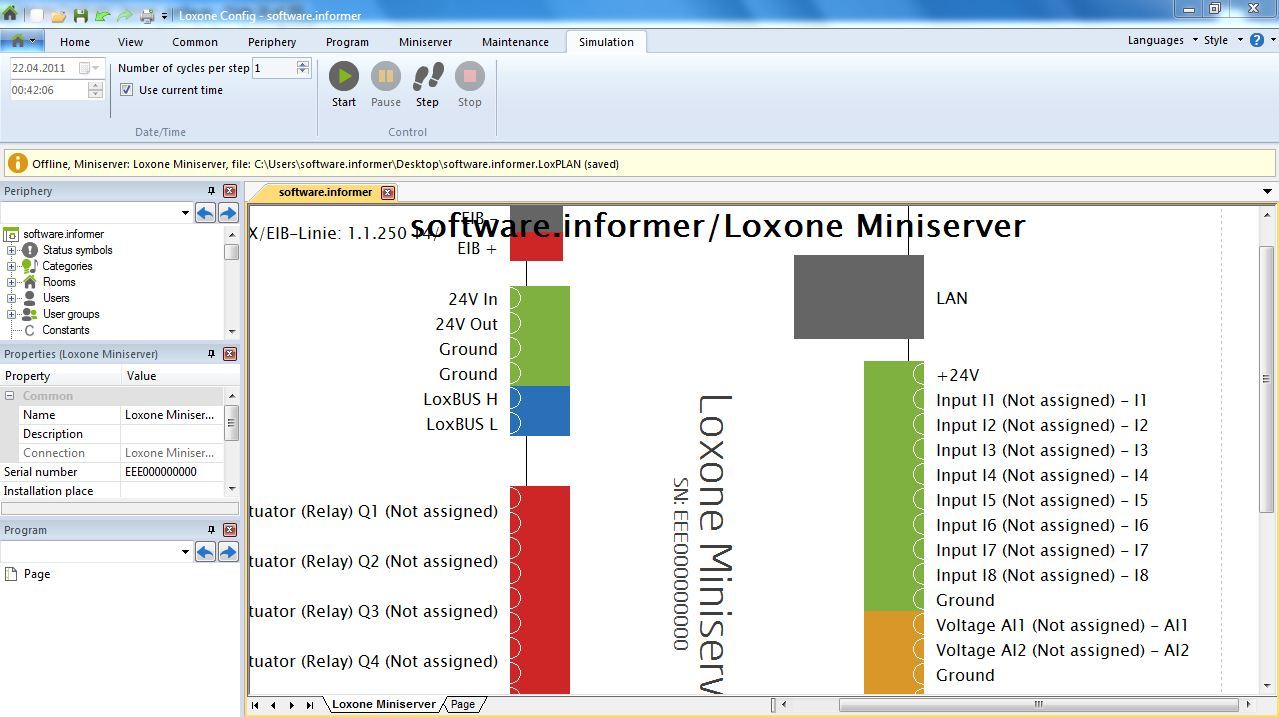Open the Help question mark button

[1257, 40]
